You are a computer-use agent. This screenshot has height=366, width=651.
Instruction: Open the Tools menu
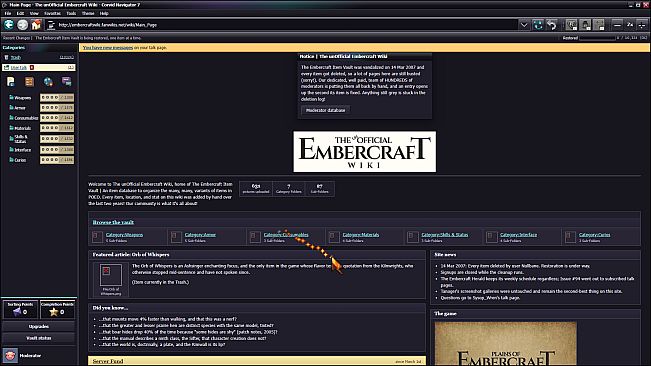coord(71,13)
